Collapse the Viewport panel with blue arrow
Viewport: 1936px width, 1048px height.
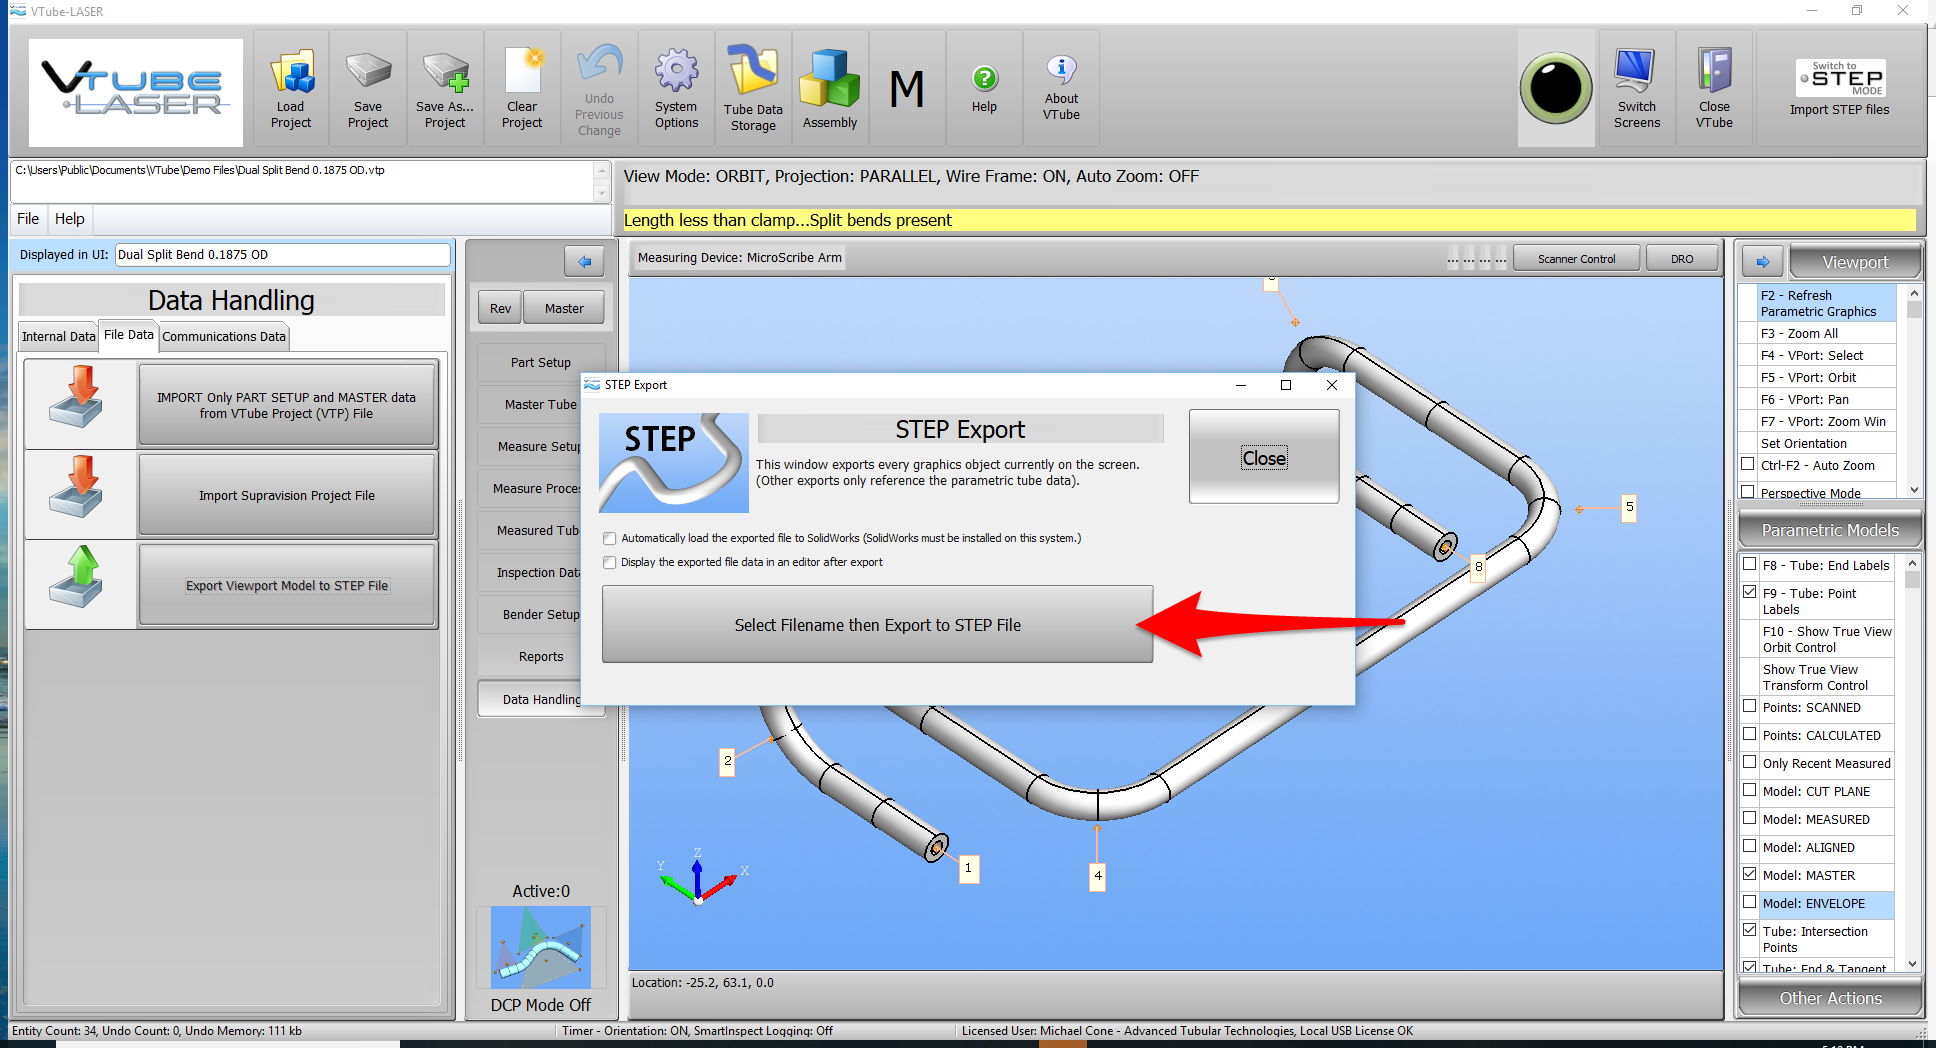[1762, 262]
